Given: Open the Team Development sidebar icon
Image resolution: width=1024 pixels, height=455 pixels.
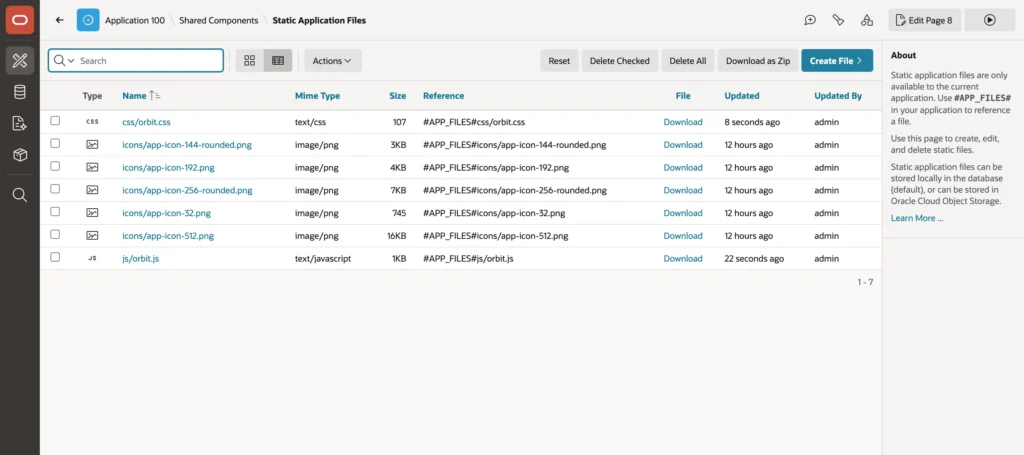Looking at the screenshot, I should coord(20,123).
